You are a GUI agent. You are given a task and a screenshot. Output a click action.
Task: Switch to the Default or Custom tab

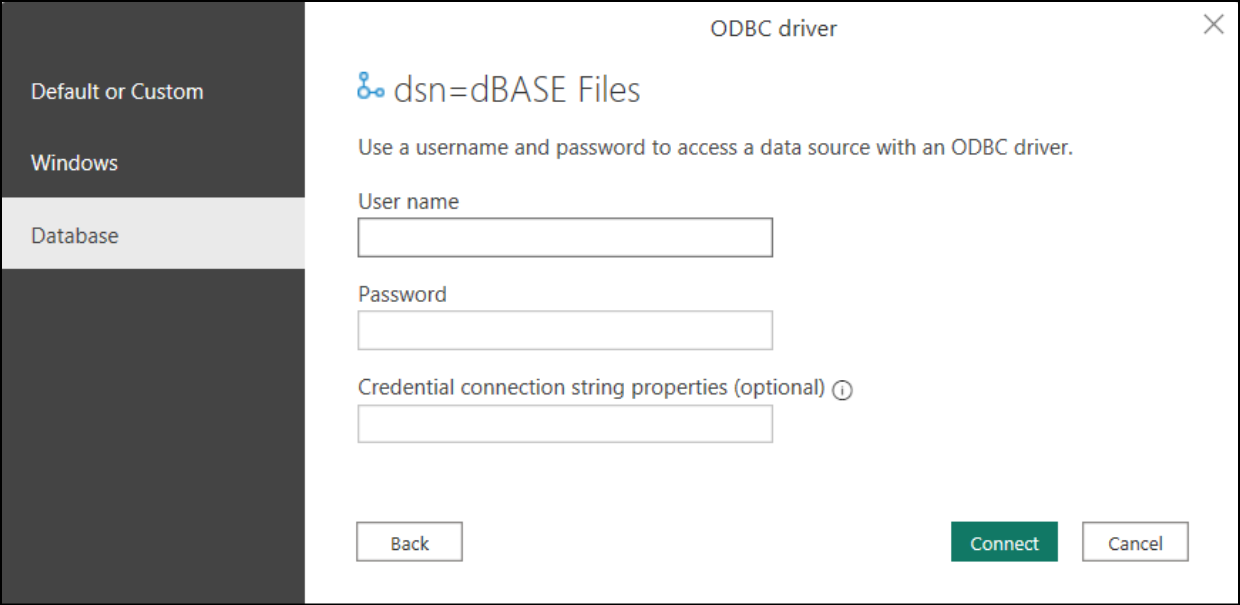[117, 92]
